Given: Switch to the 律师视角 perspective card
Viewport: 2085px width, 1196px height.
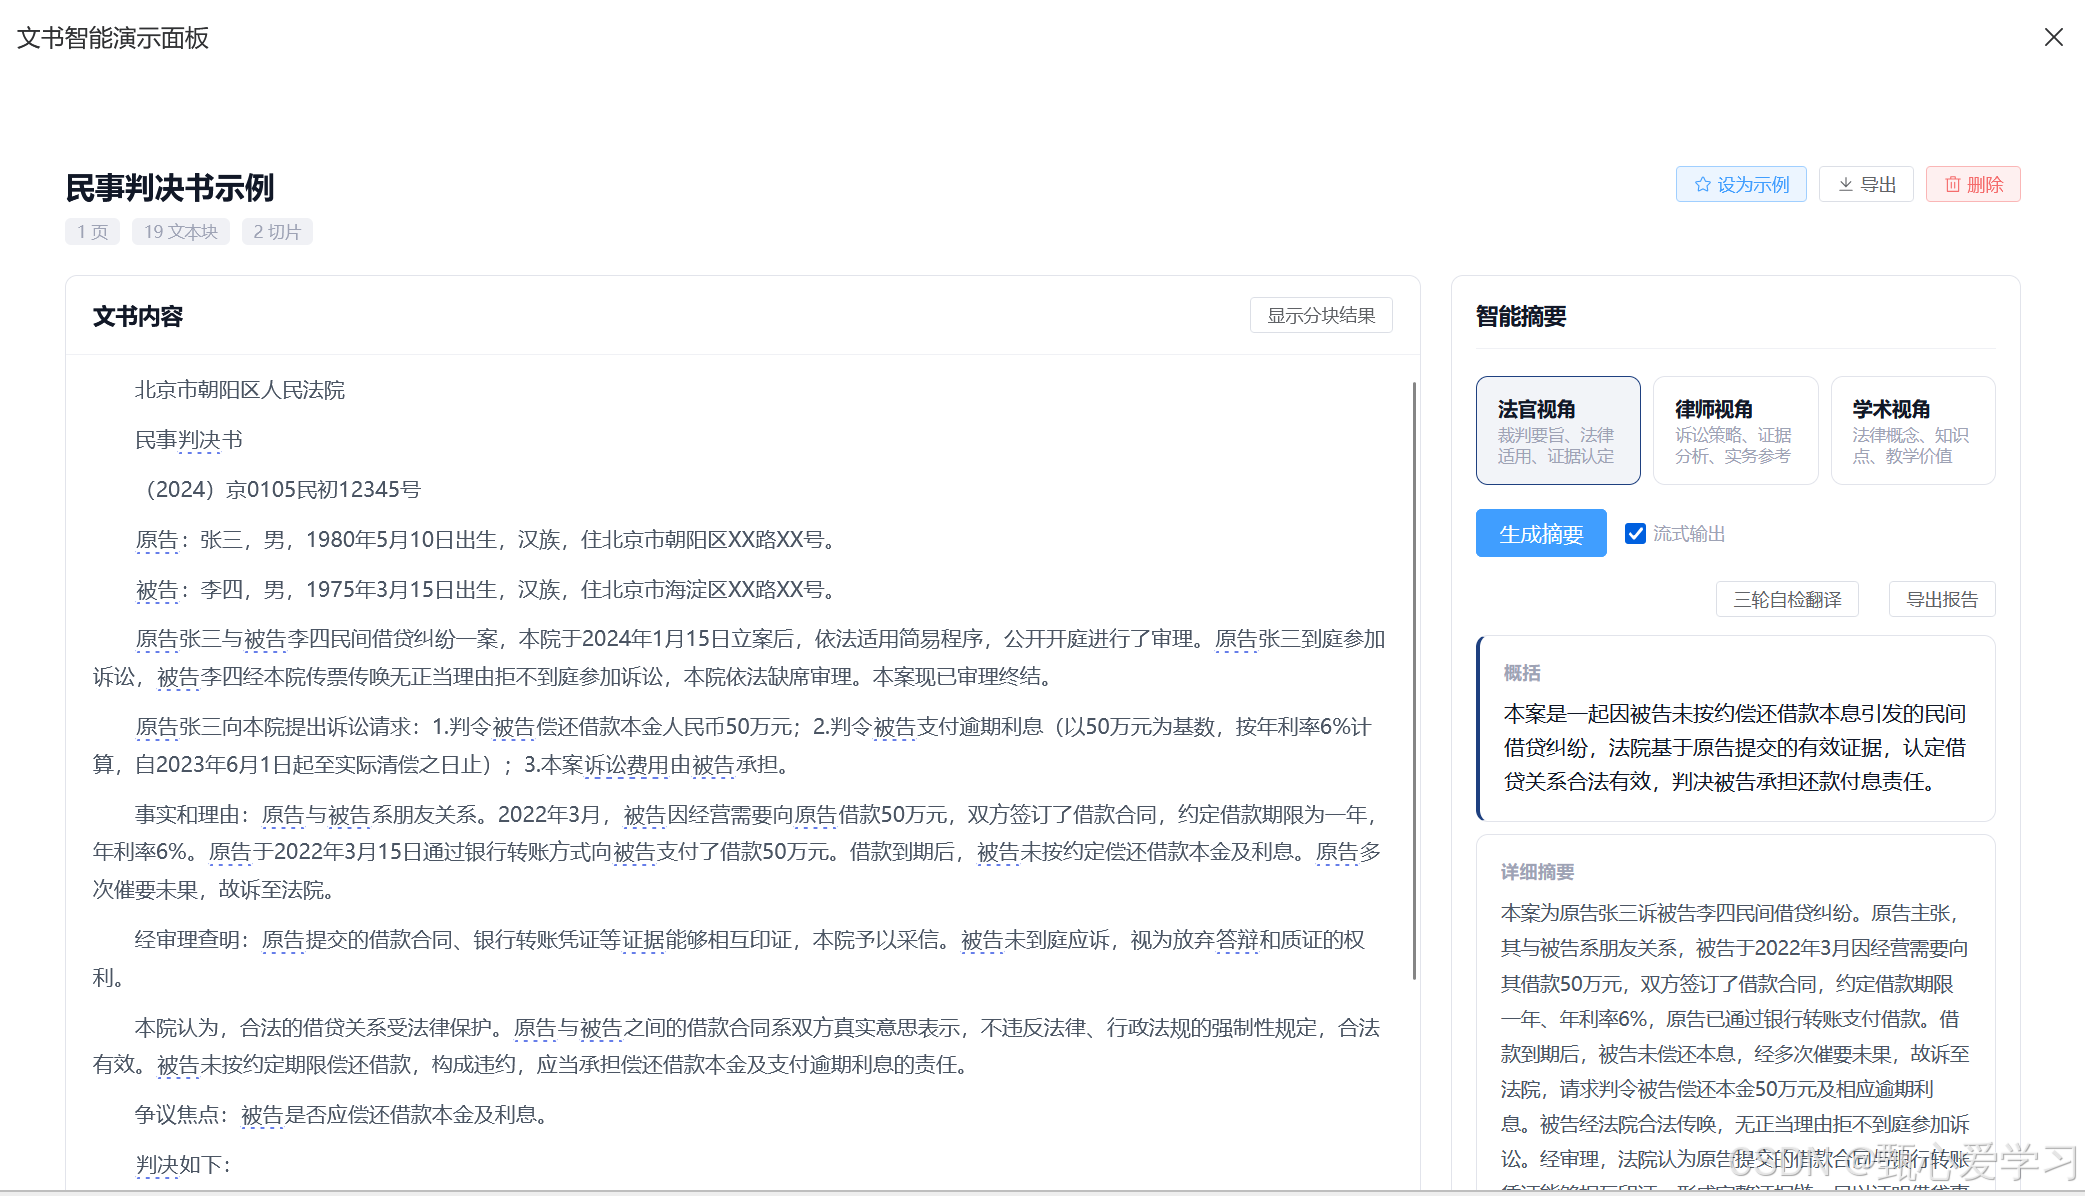Looking at the screenshot, I should click(1734, 430).
